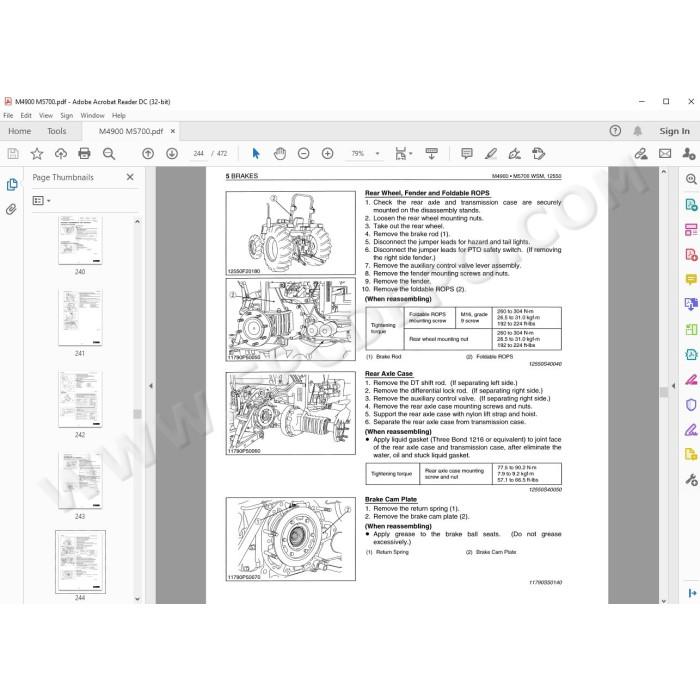Viewport: 700px width, 700px height.
Task: Open the zoom percentage dropdown
Action: click(x=377, y=154)
